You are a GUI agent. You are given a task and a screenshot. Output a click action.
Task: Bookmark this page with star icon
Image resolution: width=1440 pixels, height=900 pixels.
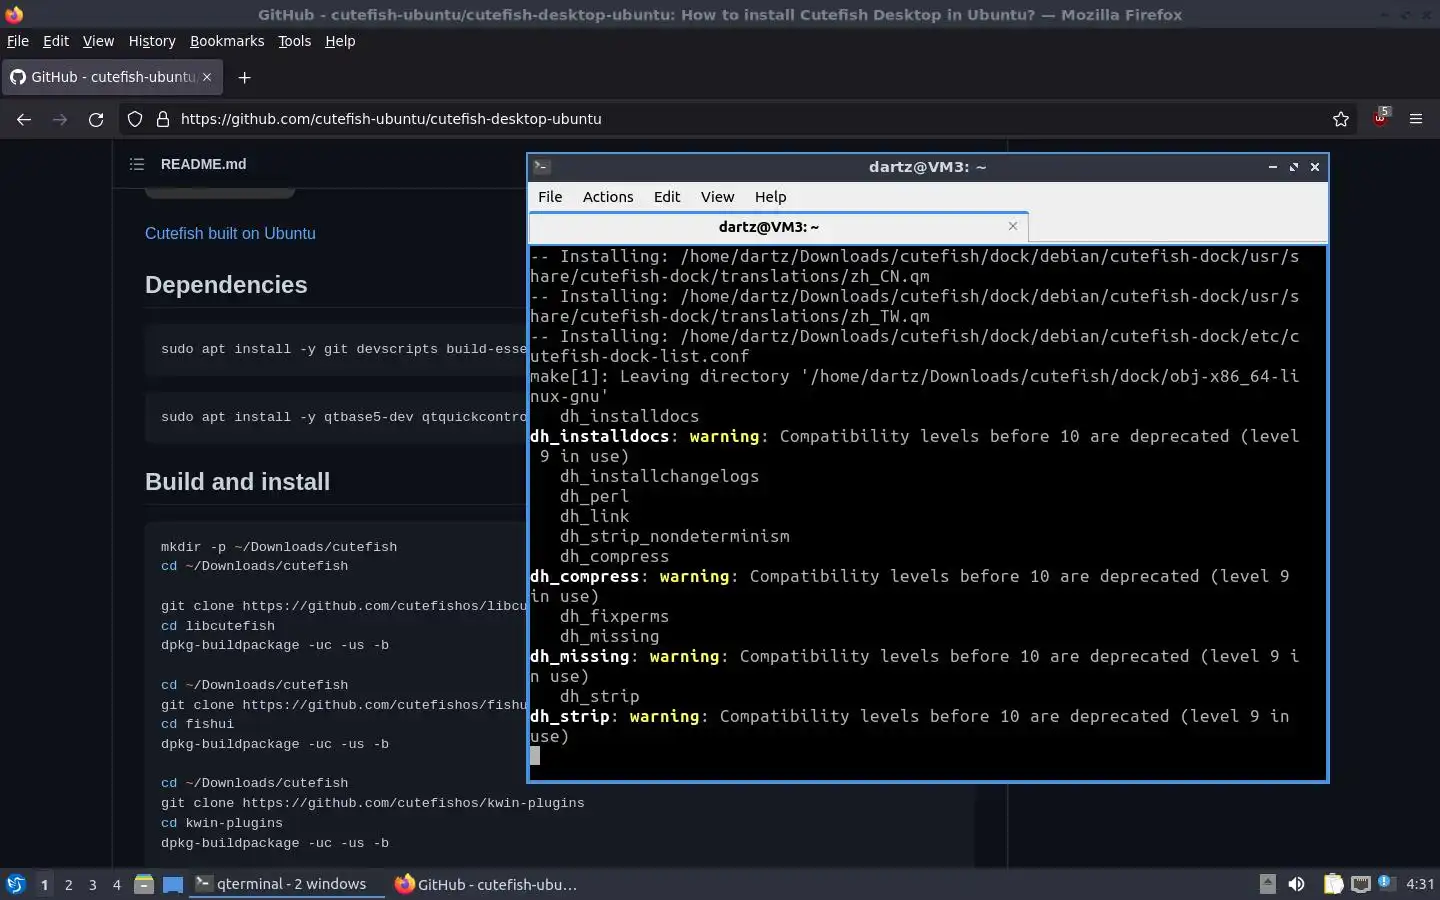1341,119
